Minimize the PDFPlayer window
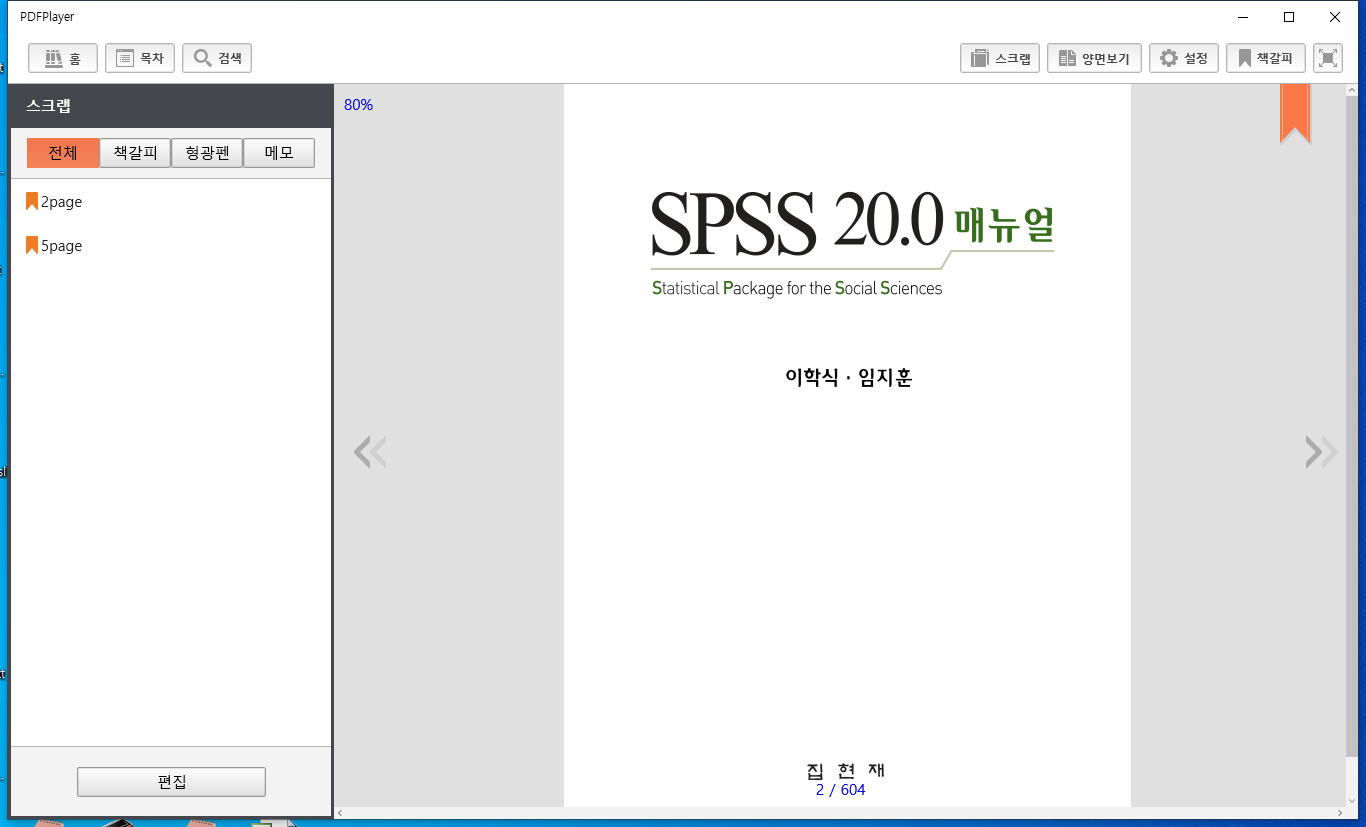 (x=1244, y=17)
